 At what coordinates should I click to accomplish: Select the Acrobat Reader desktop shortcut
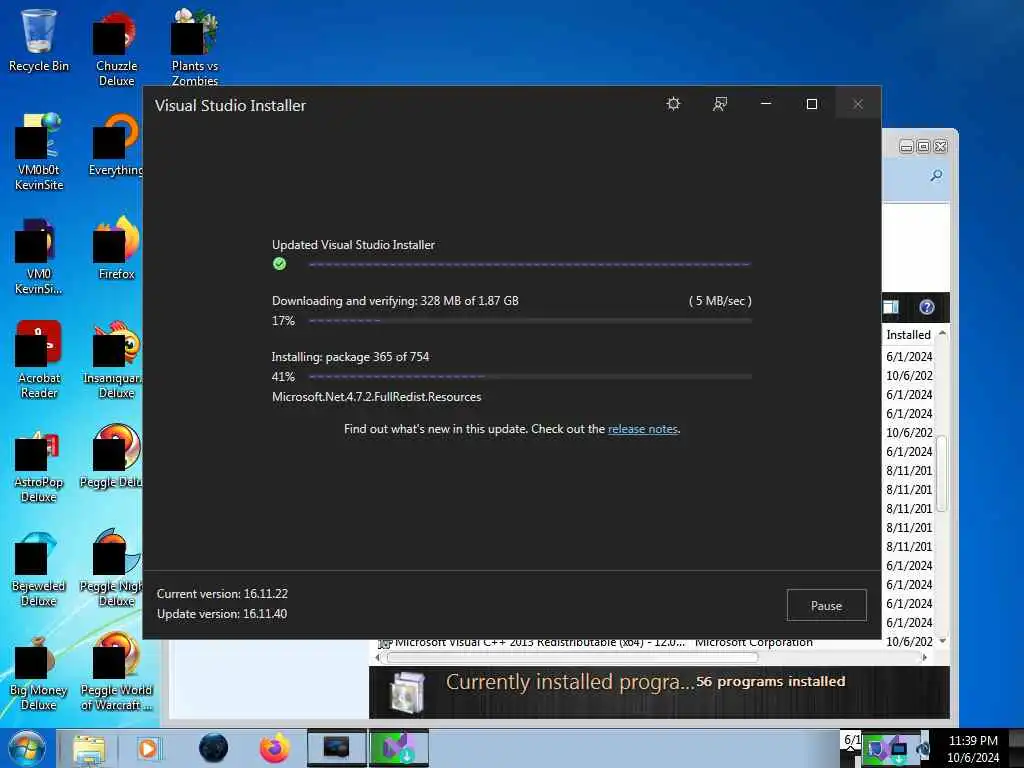point(39,359)
